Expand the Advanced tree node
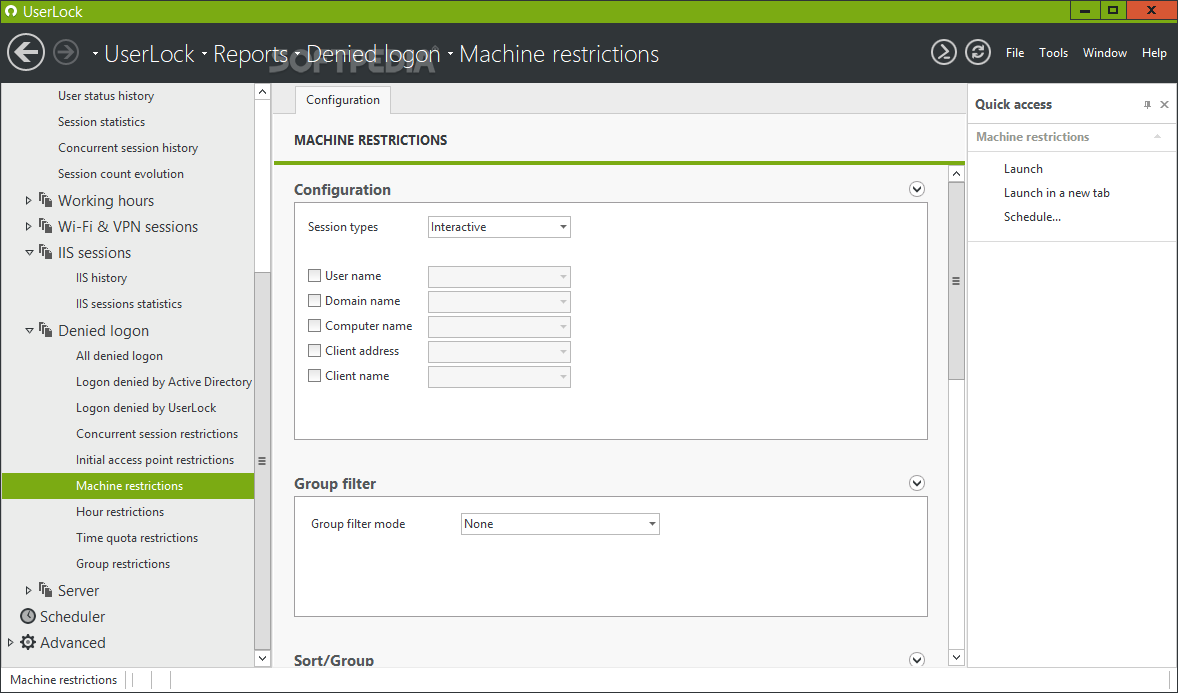Image resolution: width=1178 pixels, height=693 pixels. pyautogui.click(x=11, y=642)
